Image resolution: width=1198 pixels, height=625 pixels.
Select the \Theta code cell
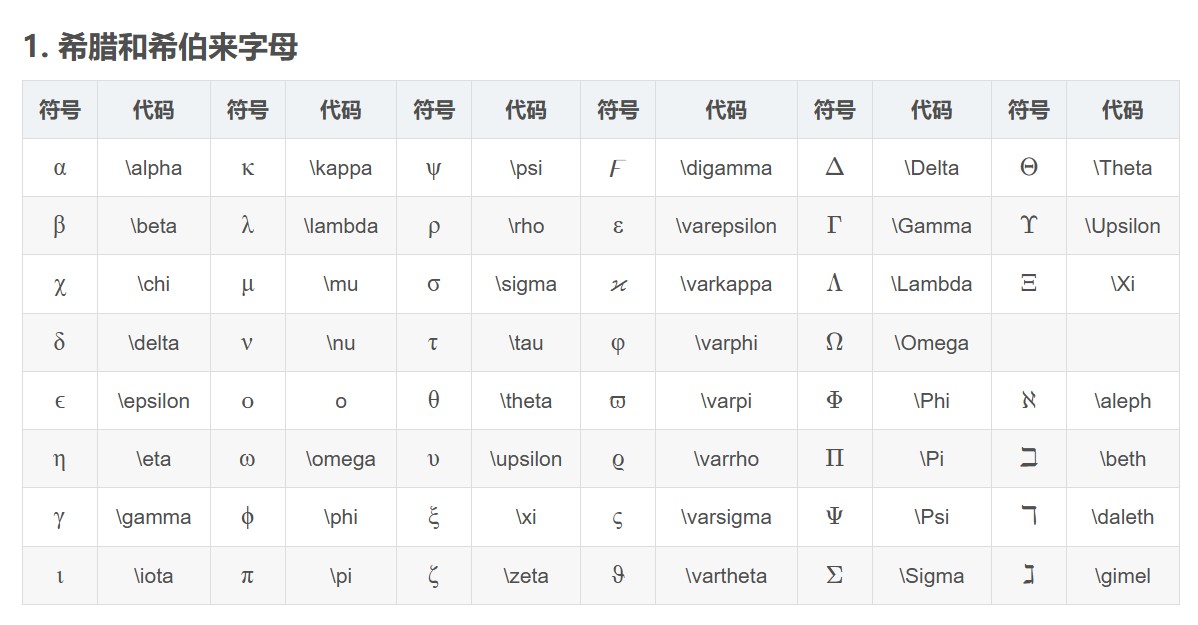point(1122,168)
